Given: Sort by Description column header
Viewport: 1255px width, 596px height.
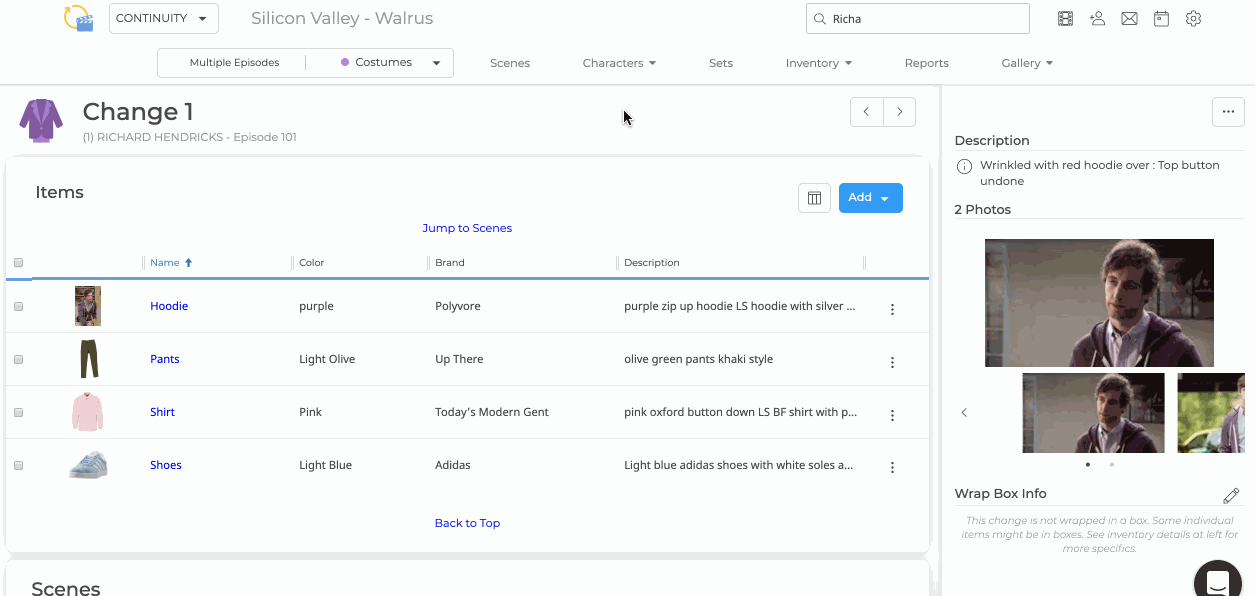Looking at the screenshot, I should 652,263.
